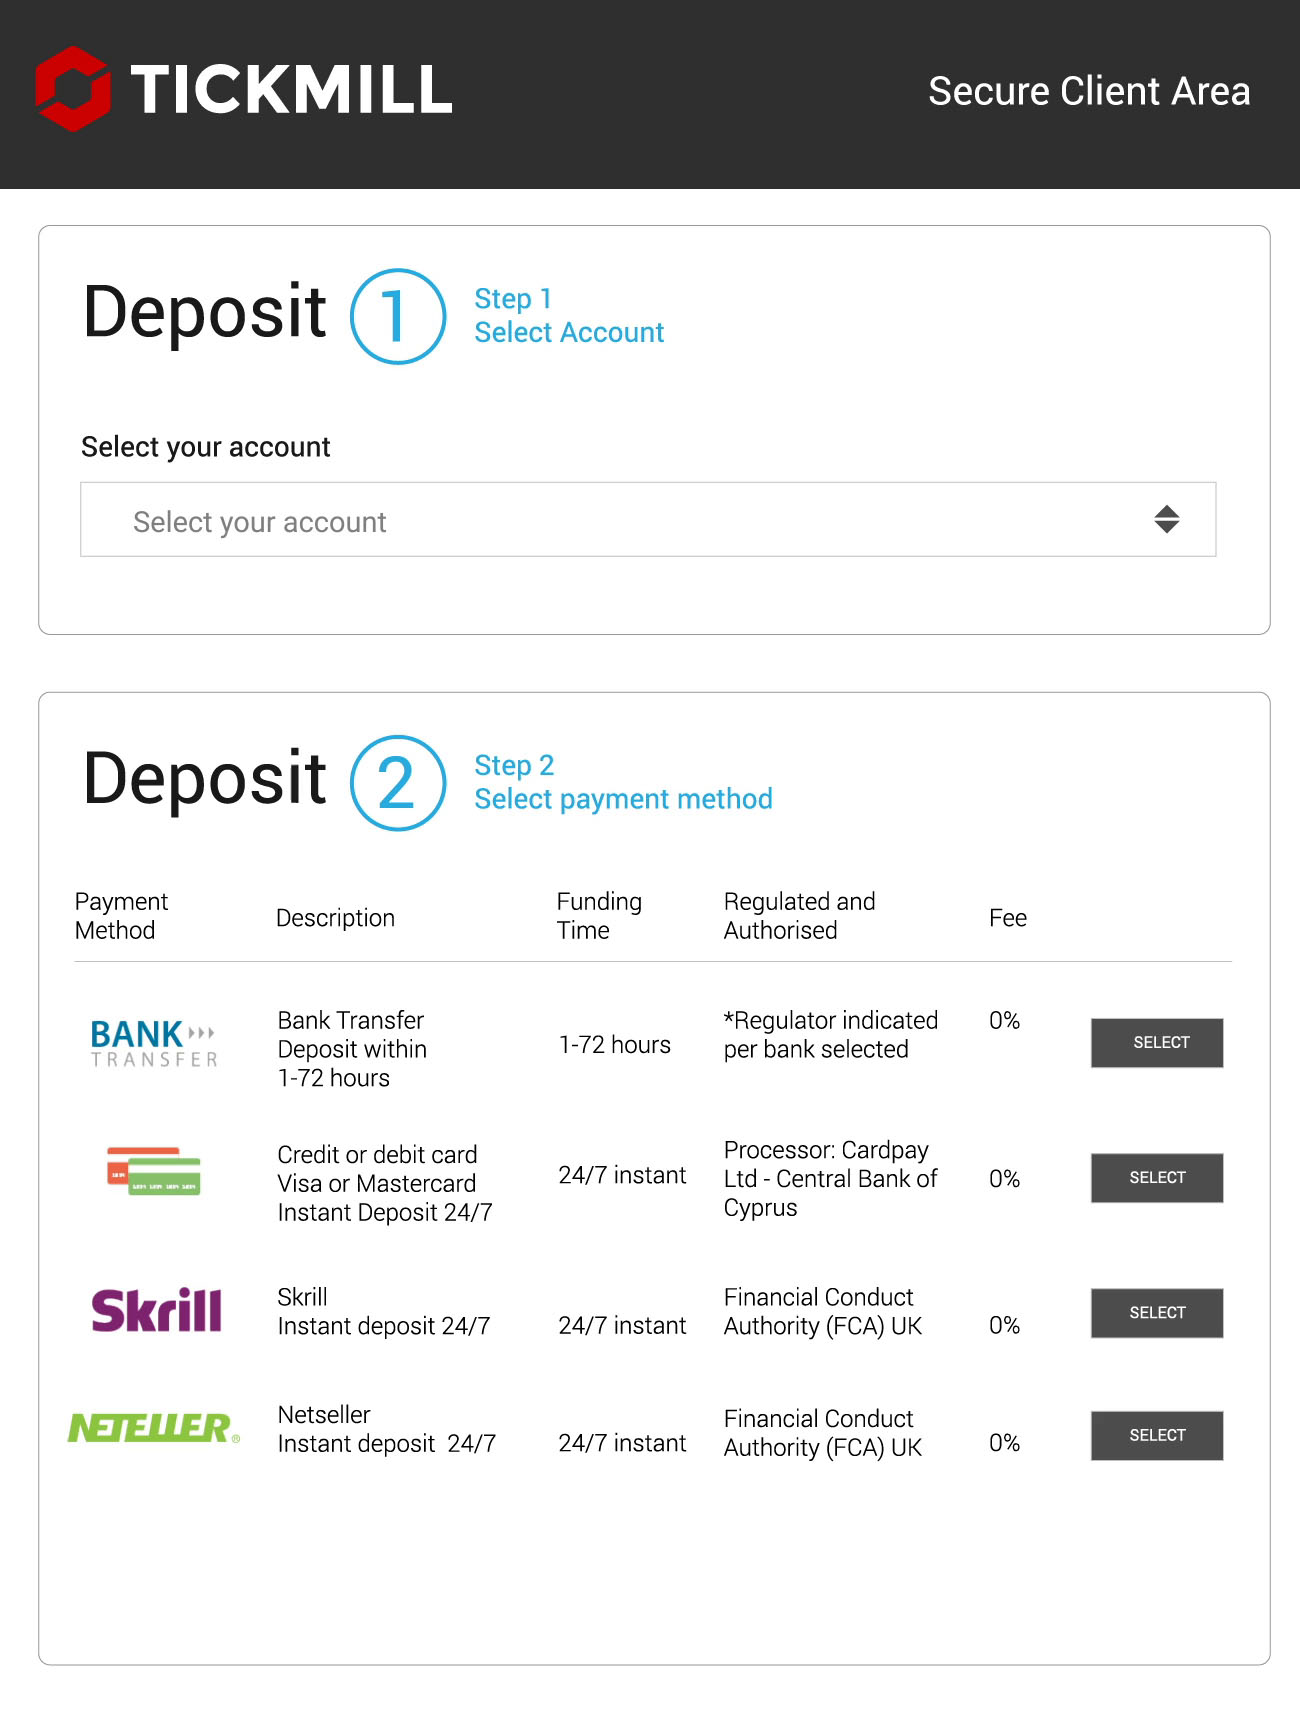Open the Select your account dropdown
Screen dimensions: 1300x1736
(647, 520)
